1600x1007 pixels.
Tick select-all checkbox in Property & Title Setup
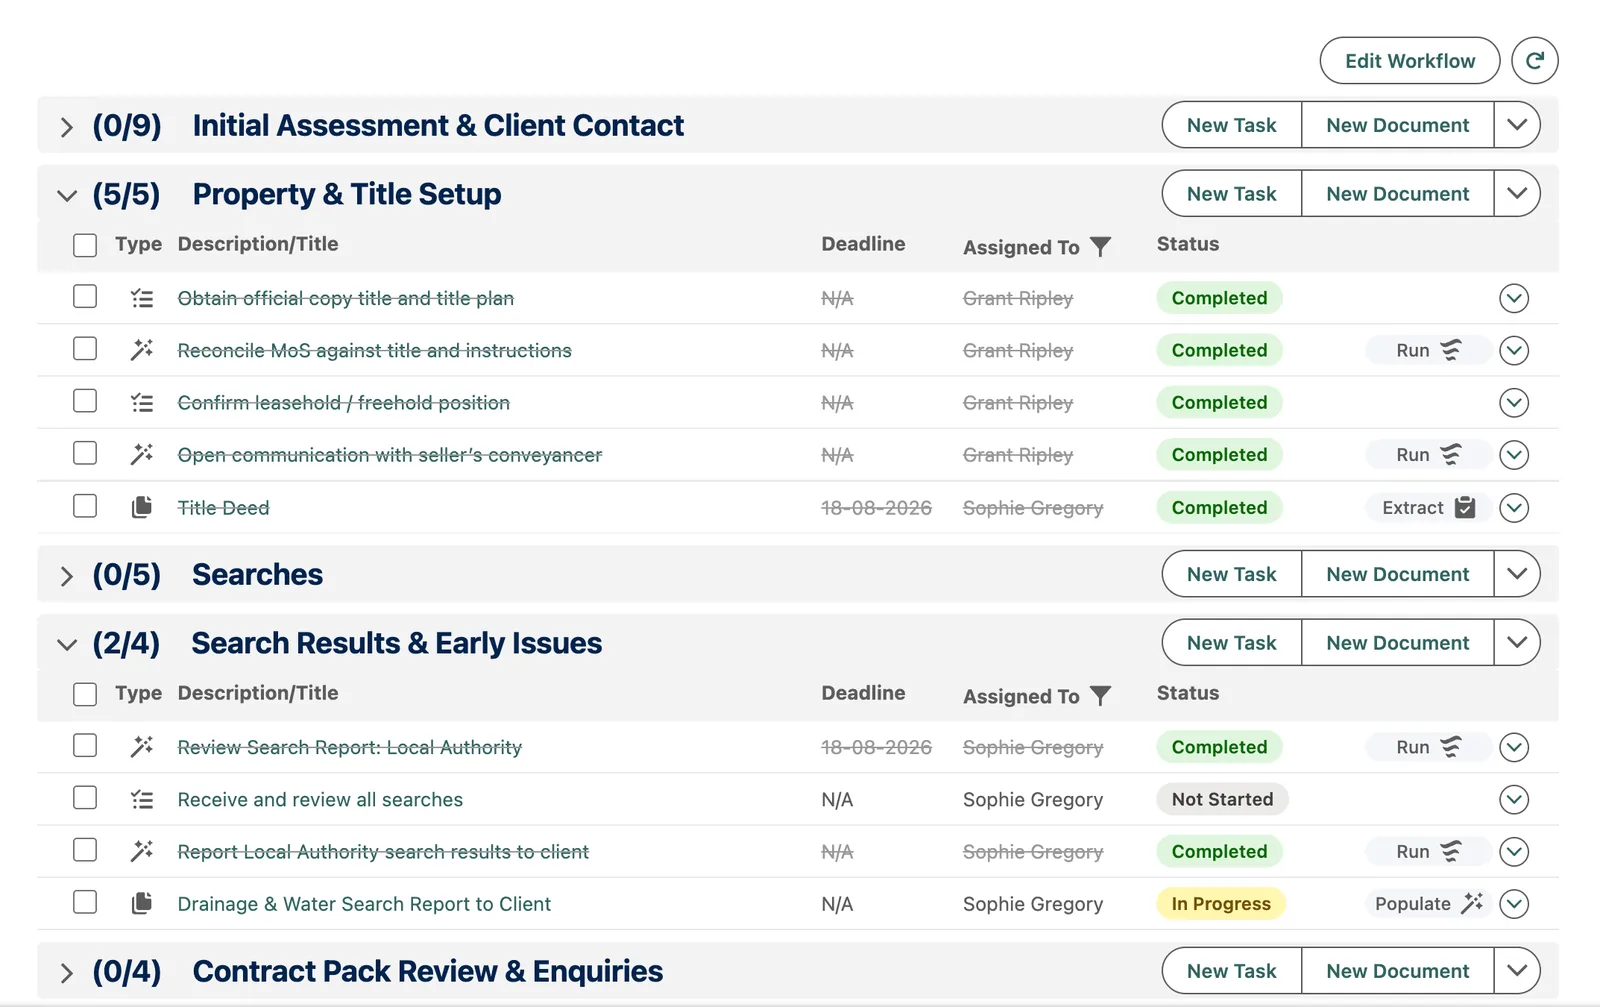click(x=85, y=245)
